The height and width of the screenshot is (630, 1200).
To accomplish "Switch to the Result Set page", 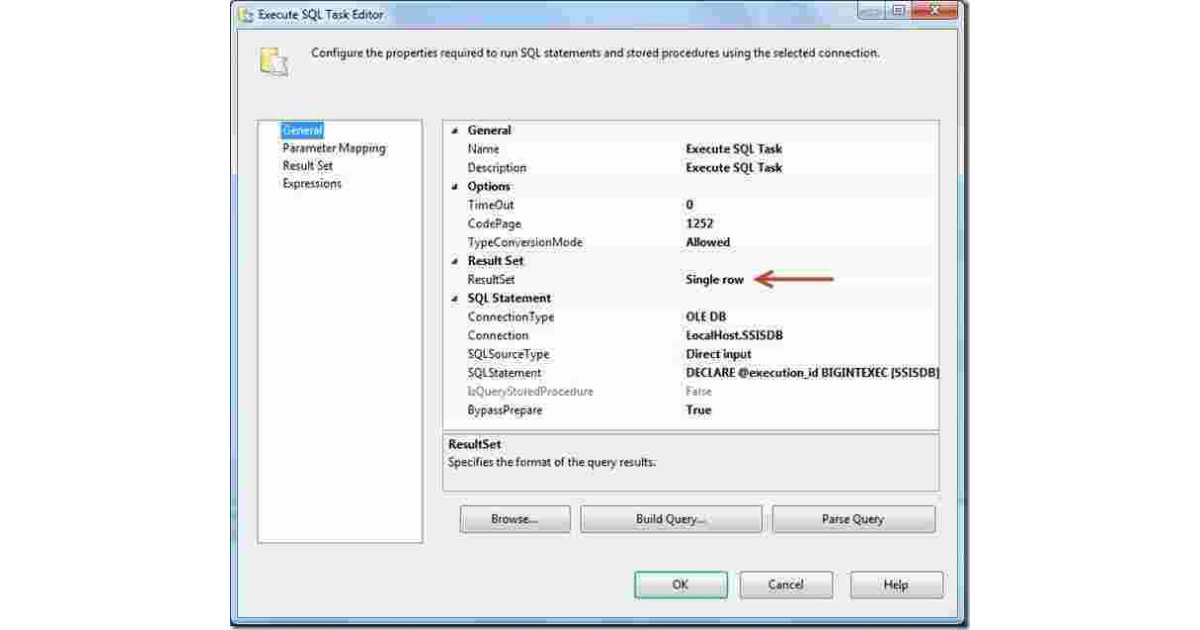I will (x=307, y=166).
